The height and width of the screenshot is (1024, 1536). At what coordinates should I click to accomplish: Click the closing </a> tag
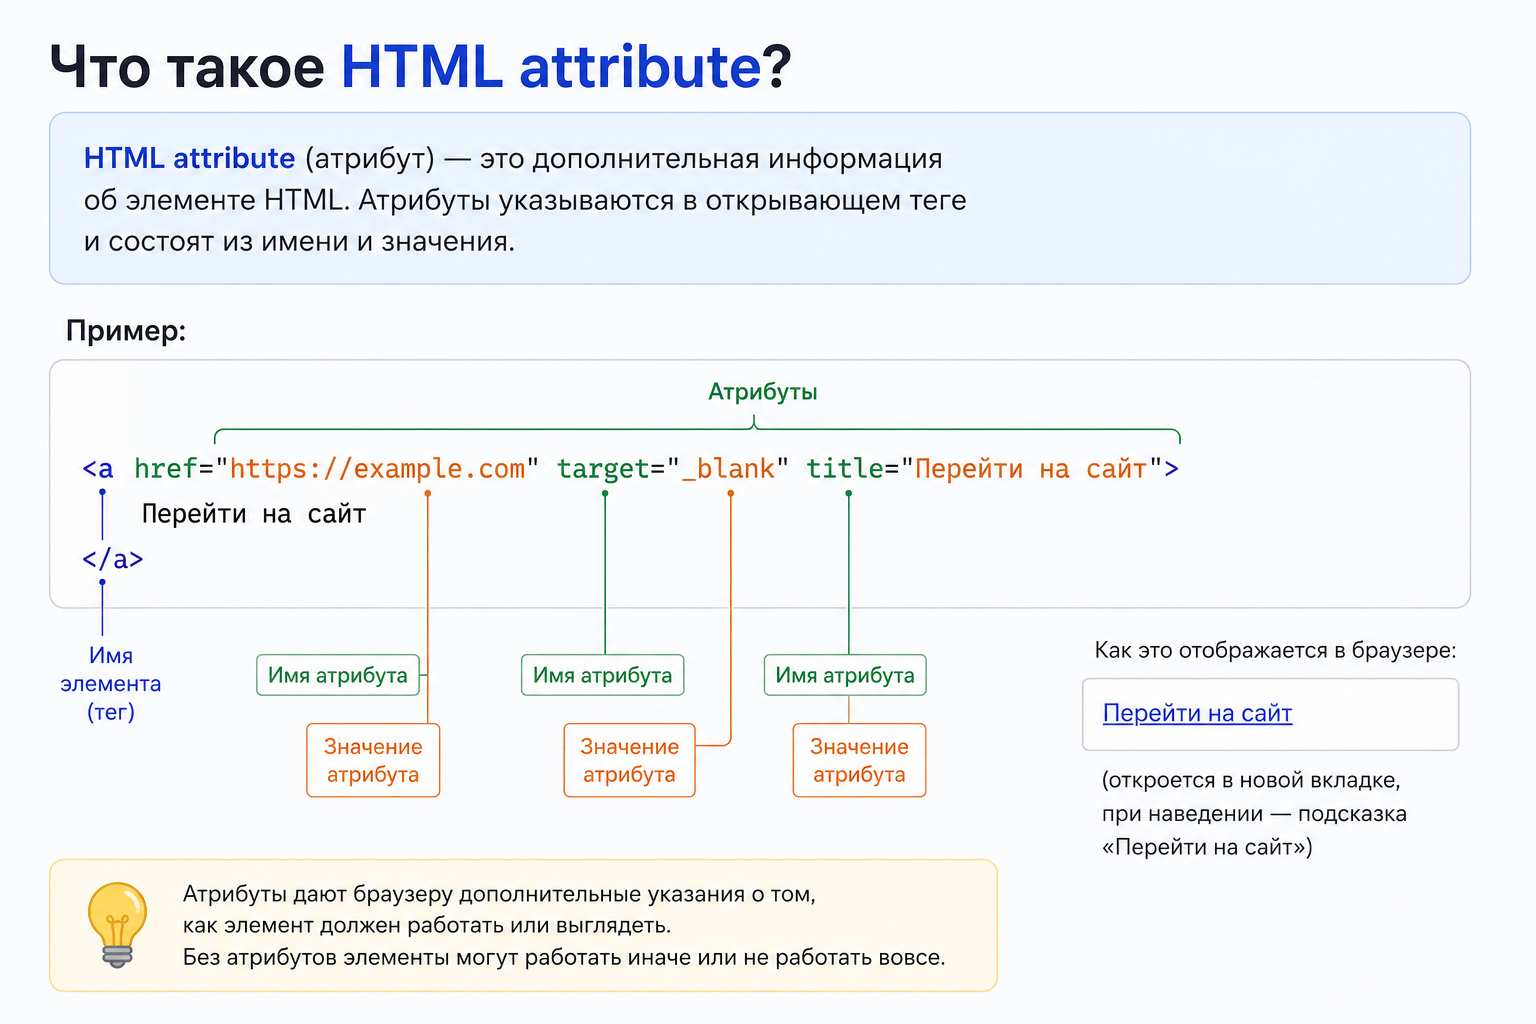[112, 559]
